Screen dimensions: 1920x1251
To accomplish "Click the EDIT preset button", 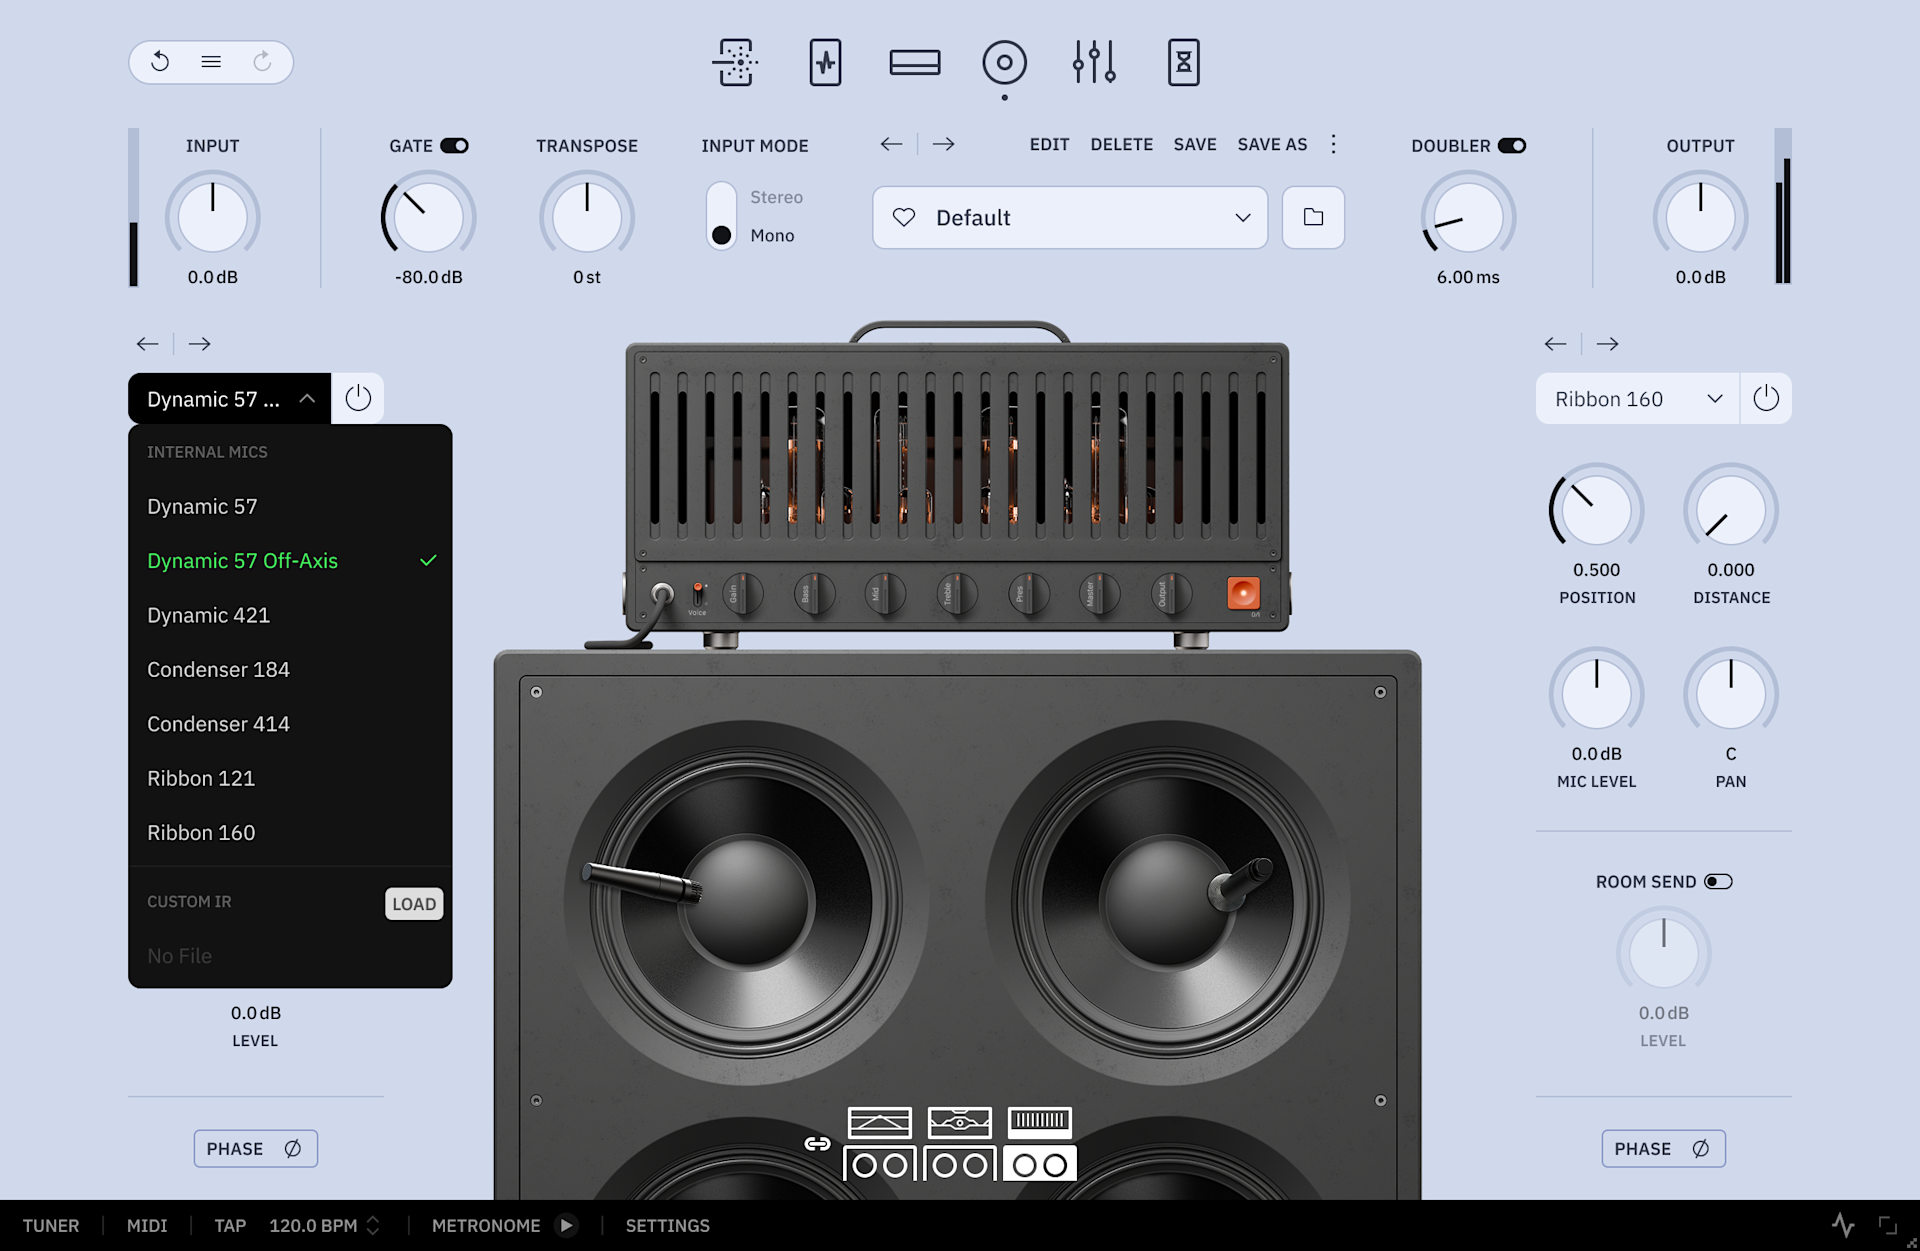I will 1049,144.
